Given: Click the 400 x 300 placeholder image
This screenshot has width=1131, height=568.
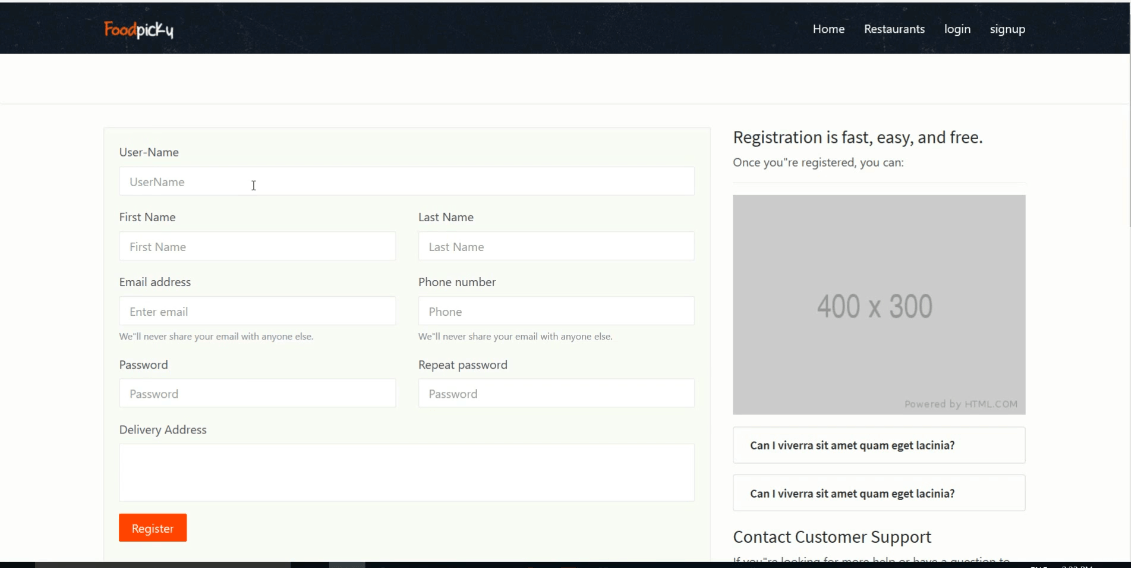Looking at the screenshot, I should 879,305.
